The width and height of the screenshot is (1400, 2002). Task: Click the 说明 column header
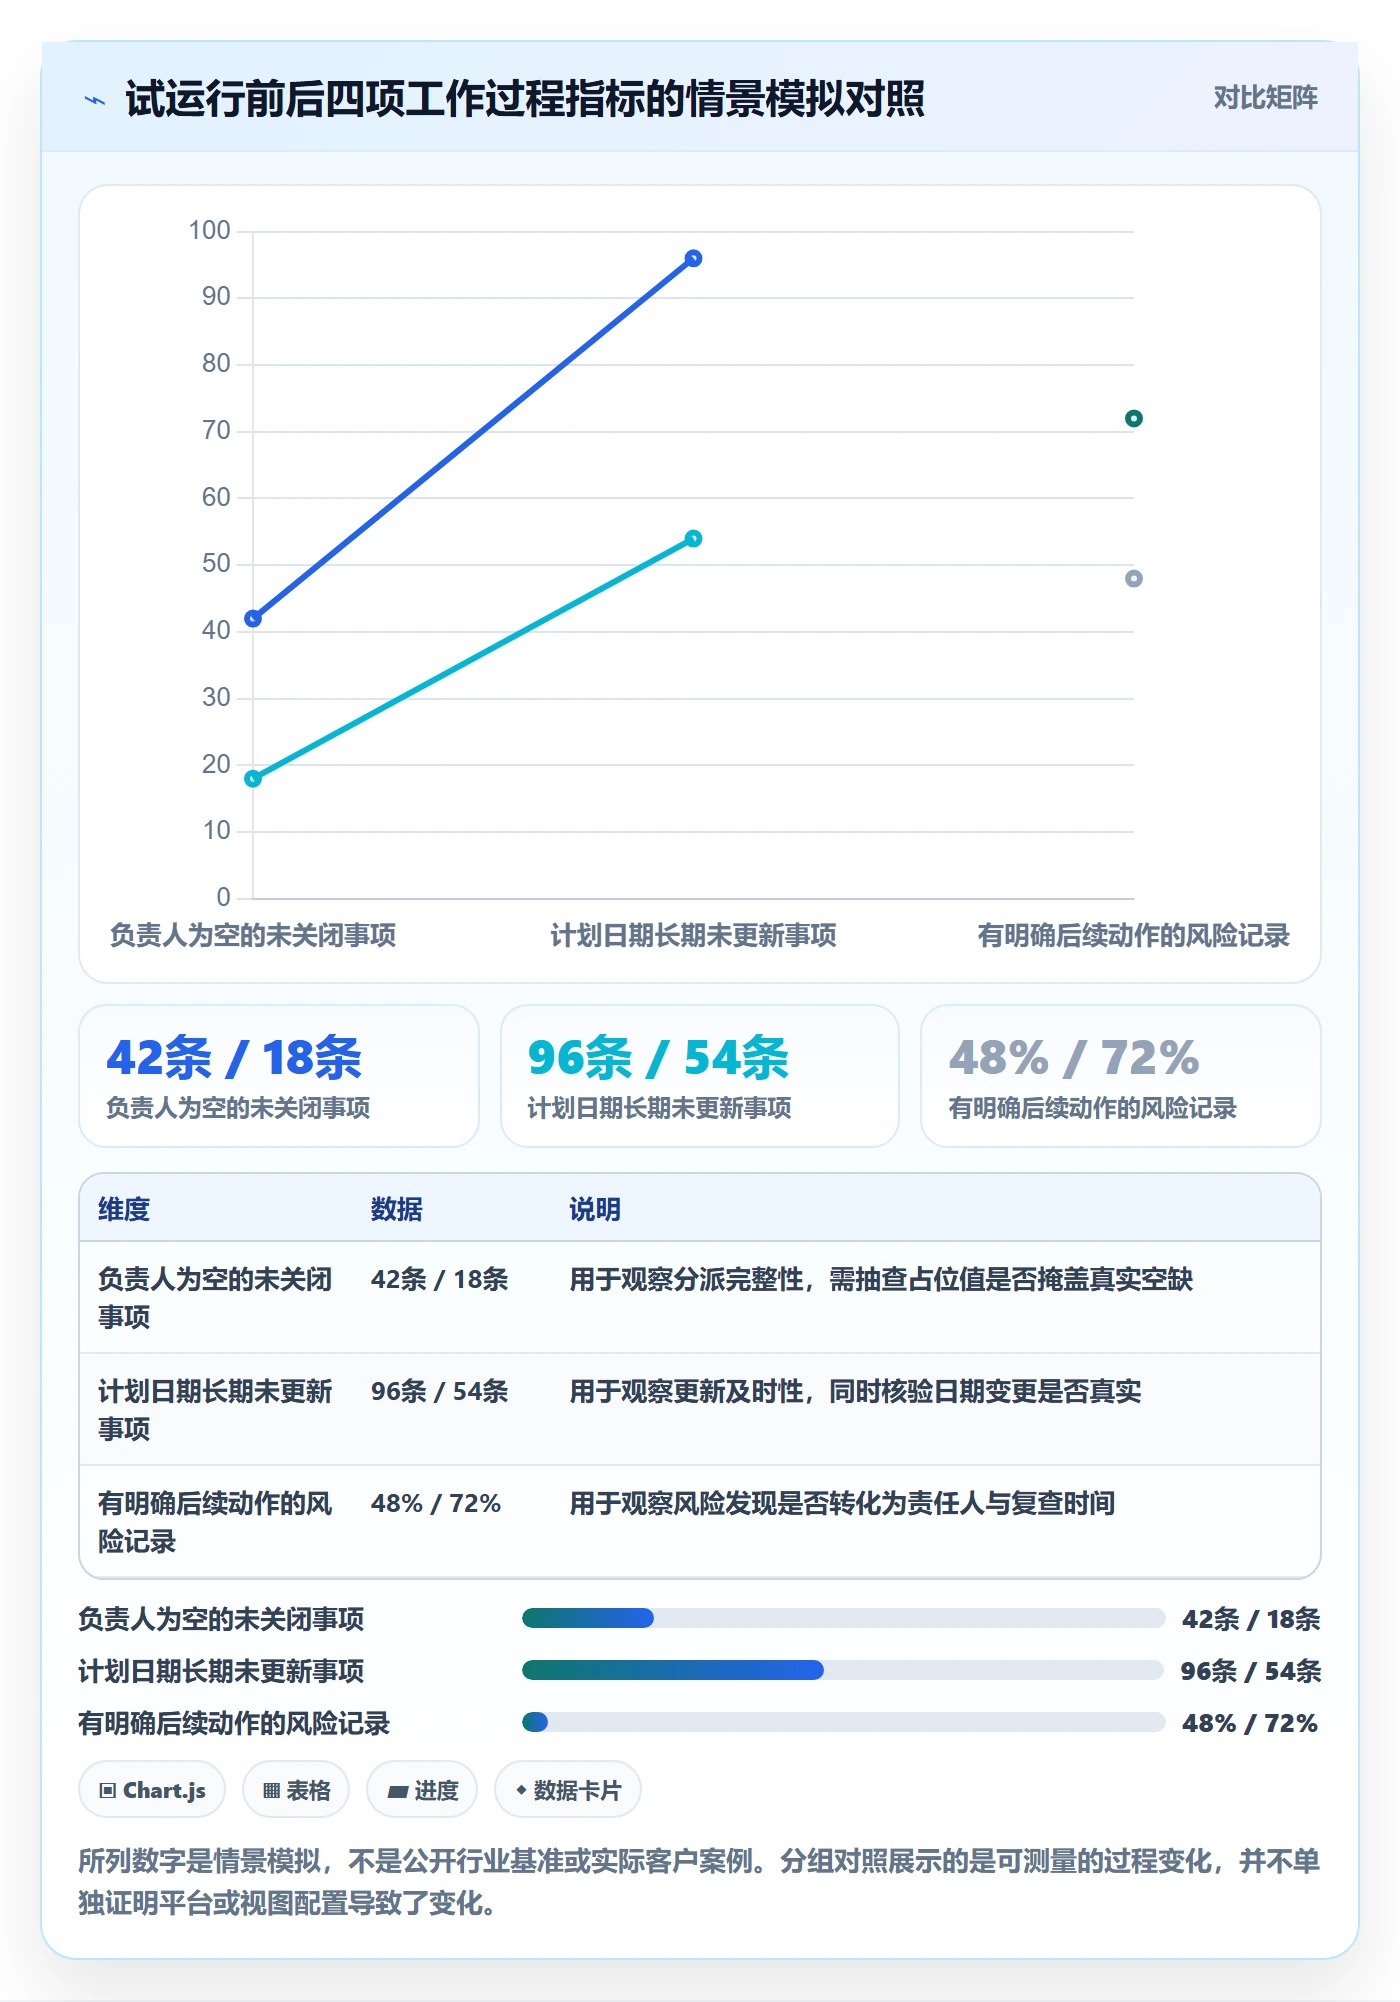tap(595, 1209)
